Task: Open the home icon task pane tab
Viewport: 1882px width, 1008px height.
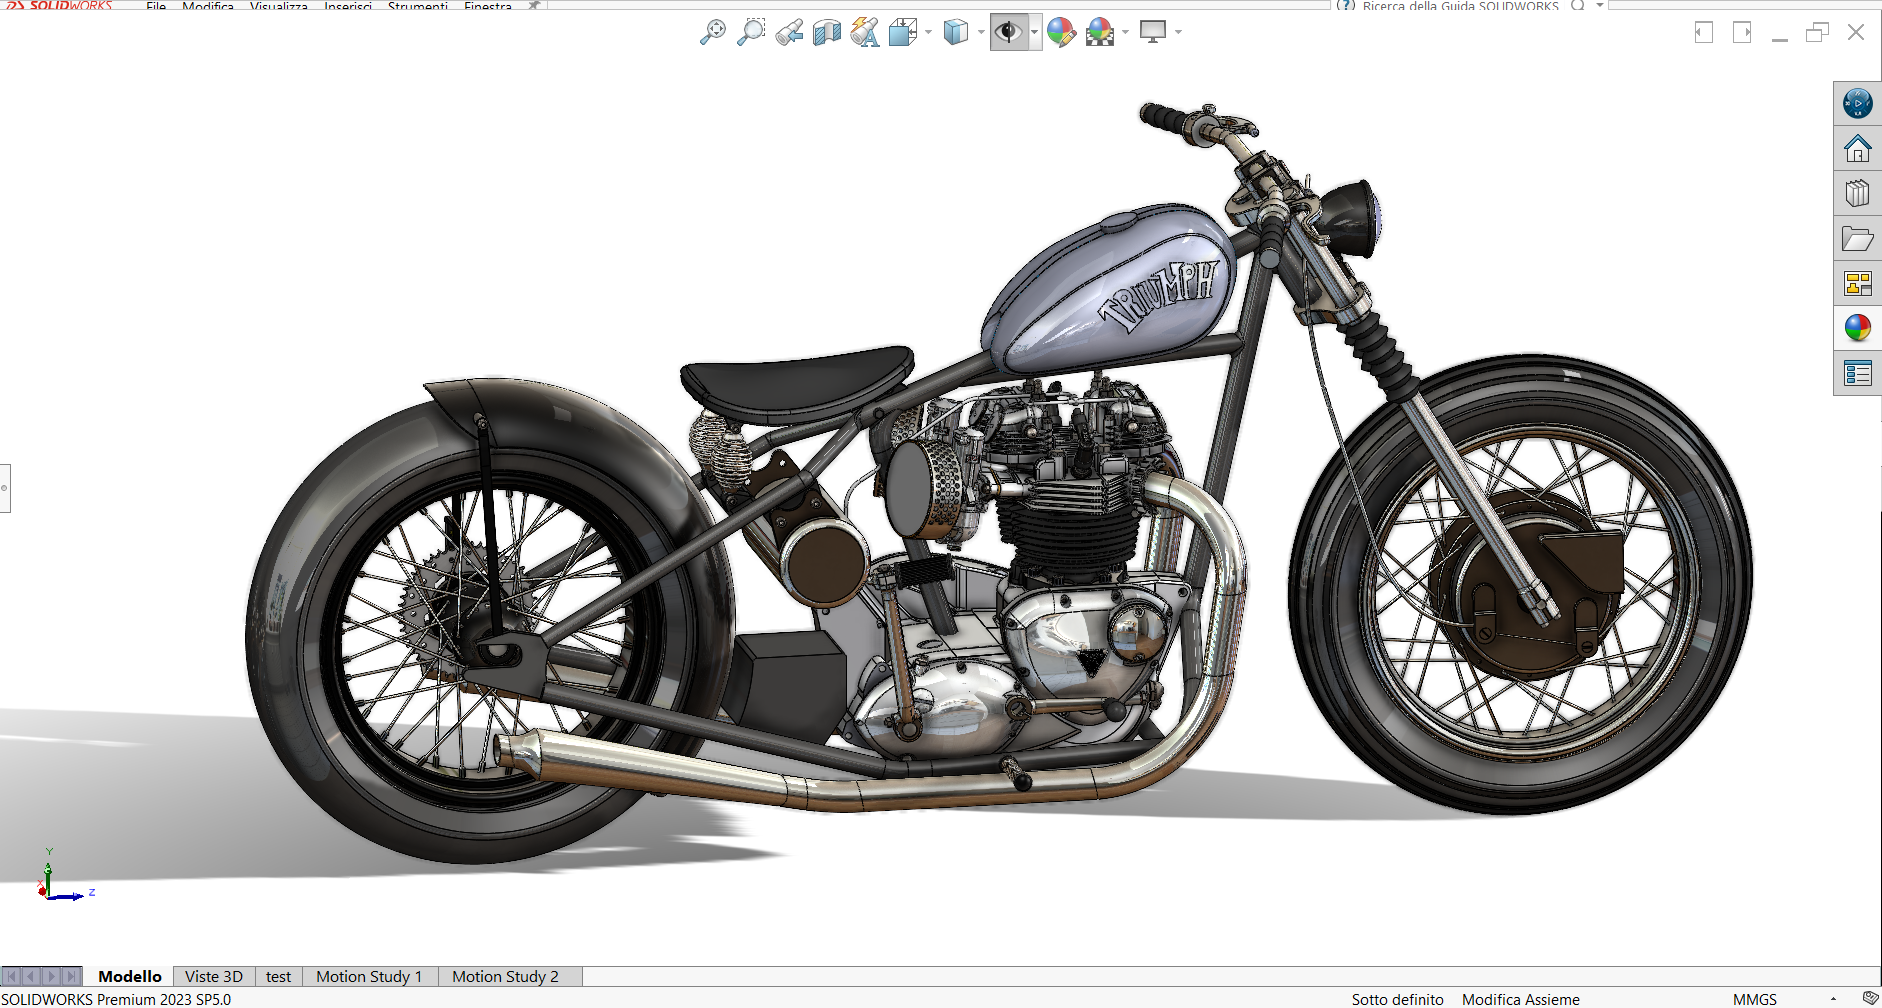Action: (1858, 149)
